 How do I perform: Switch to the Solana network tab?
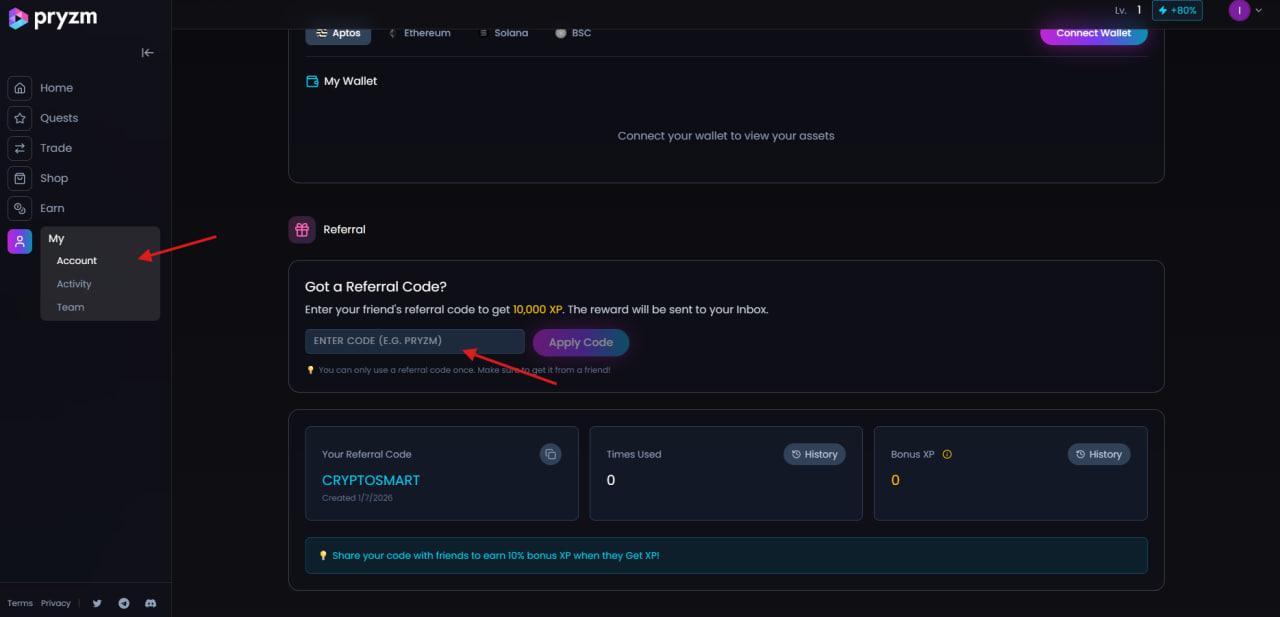click(x=503, y=33)
